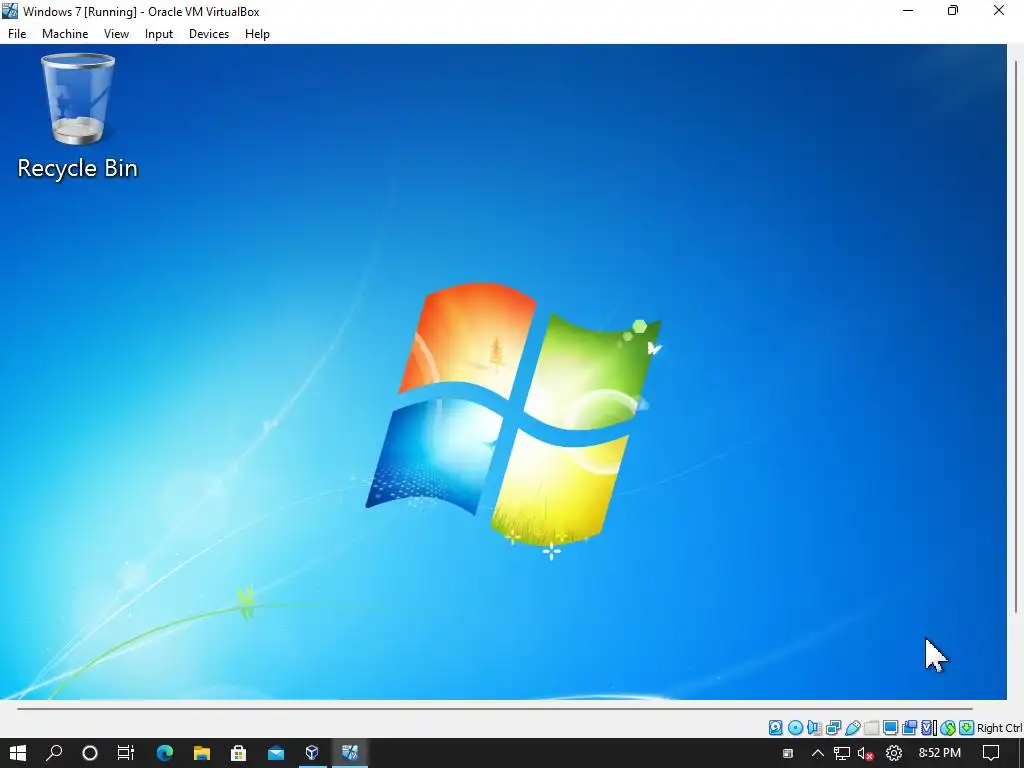
Task: Click the hard disk activity indicator
Action: tap(776, 728)
